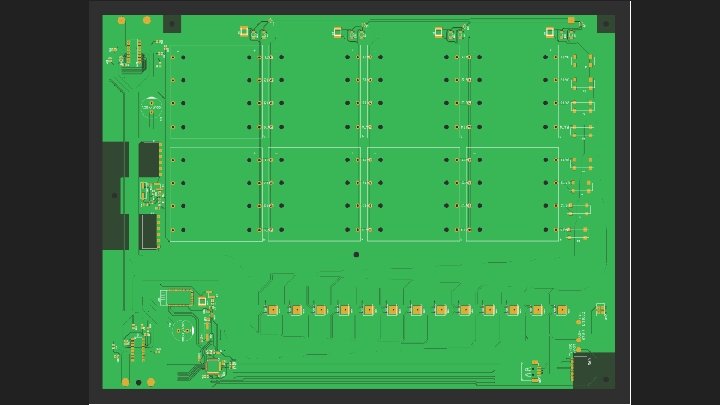Click the left gold pad at the bottom-left corner
This screenshot has height=405, width=720.
click(125, 382)
